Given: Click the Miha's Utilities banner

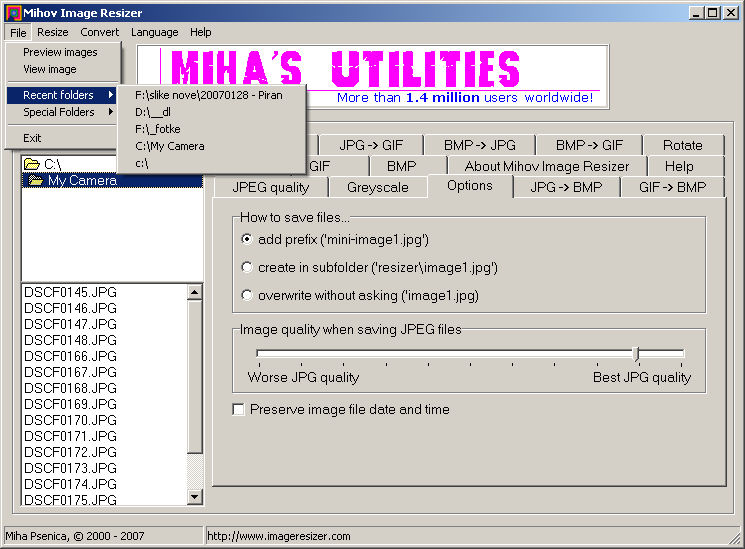Looking at the screenshot, I should [372, 77].
